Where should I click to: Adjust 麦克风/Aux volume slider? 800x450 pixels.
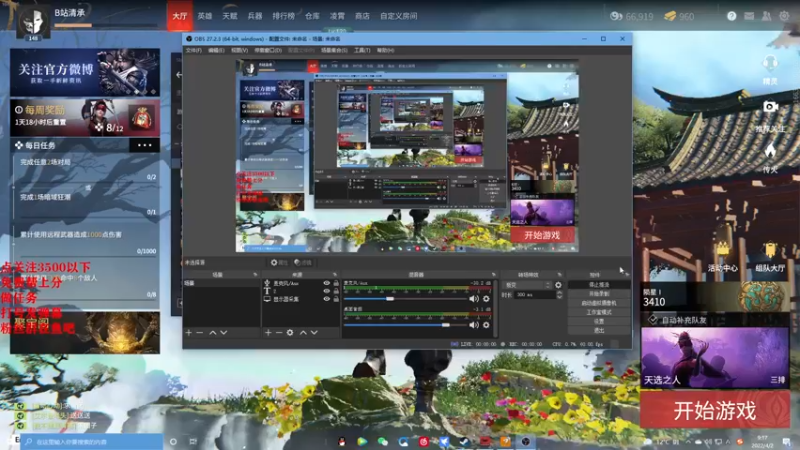390,298
